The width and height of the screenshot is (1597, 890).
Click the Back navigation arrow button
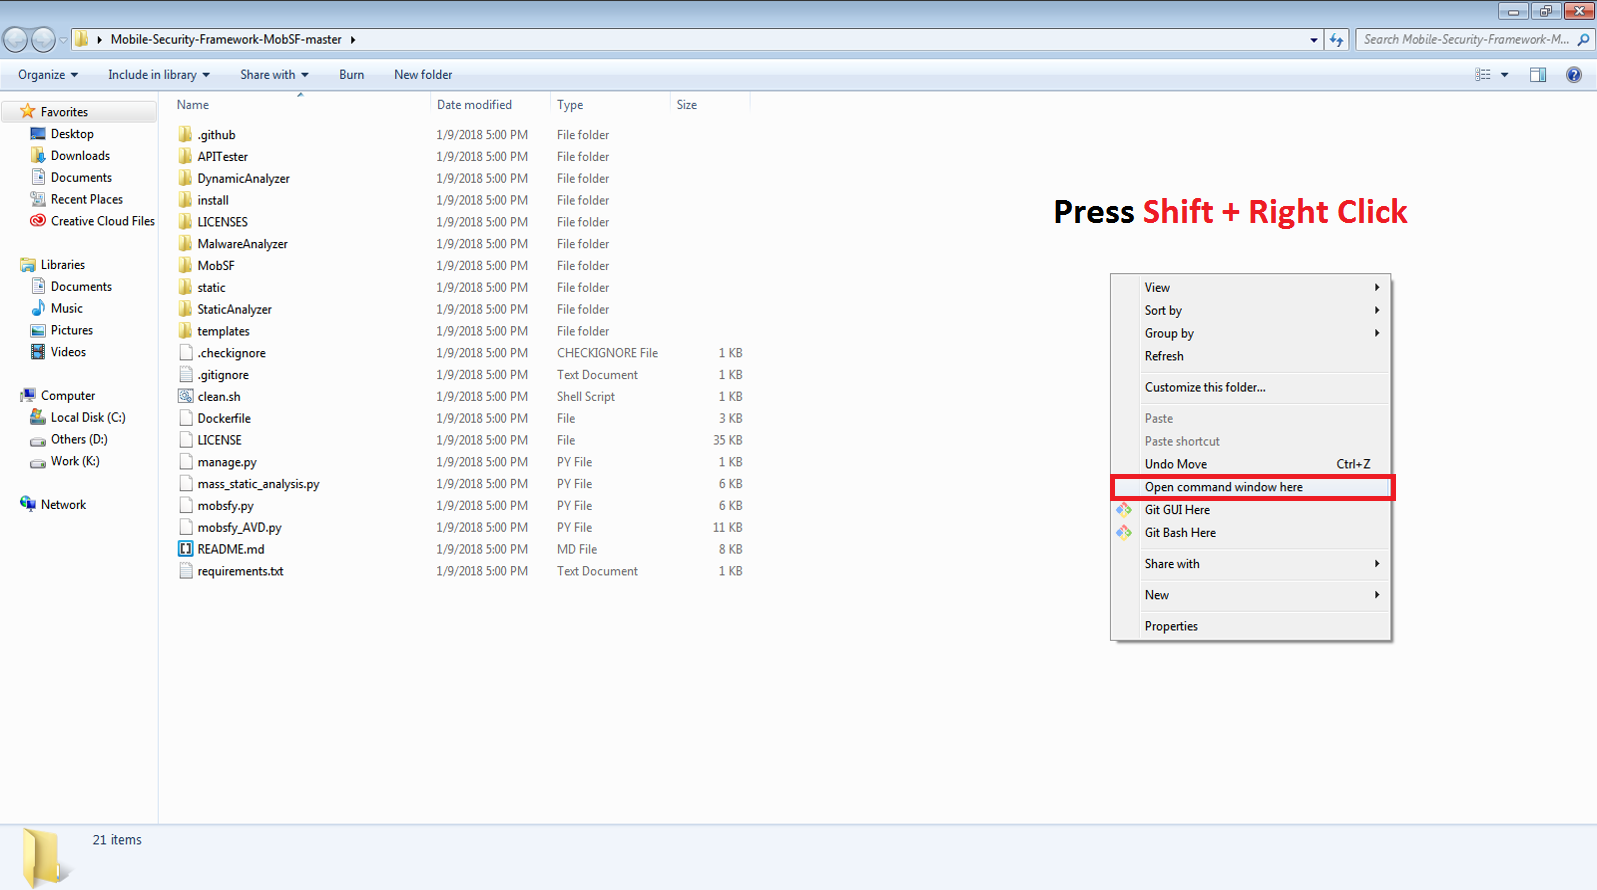click(x=15, y=39)
